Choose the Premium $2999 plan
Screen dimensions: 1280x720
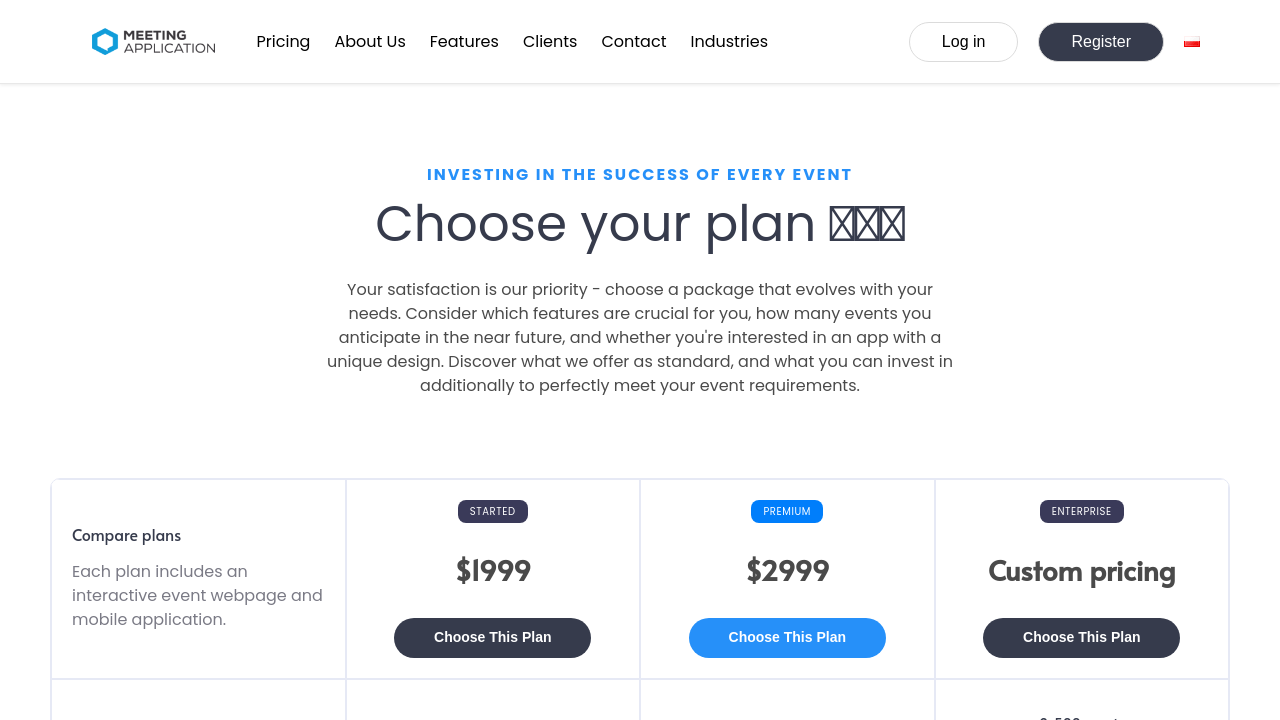pyautogui.click(x=787, y=638)
